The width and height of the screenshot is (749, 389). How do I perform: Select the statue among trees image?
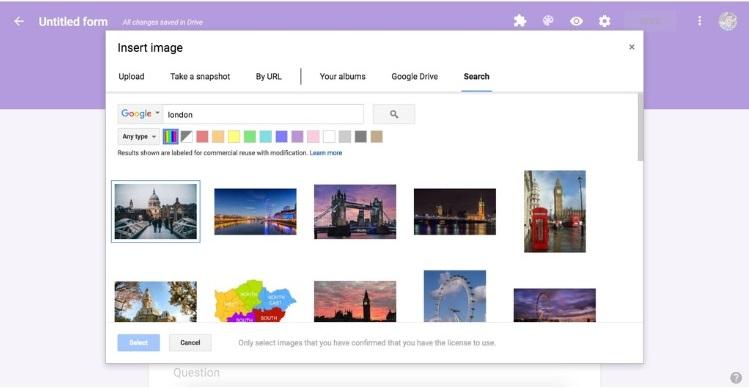156,301
